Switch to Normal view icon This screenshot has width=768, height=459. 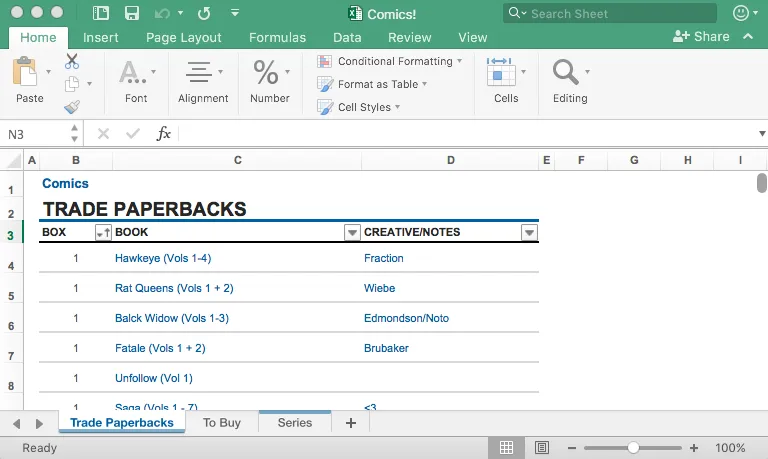pos(506,447)
